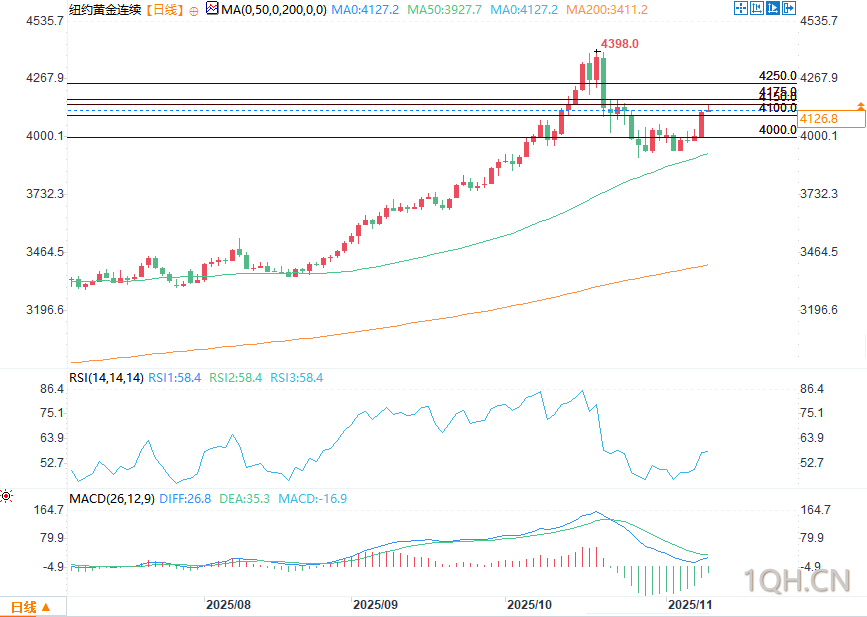
Task: Click the left-axis MACD 164.7 label
Action: [49, 510]
